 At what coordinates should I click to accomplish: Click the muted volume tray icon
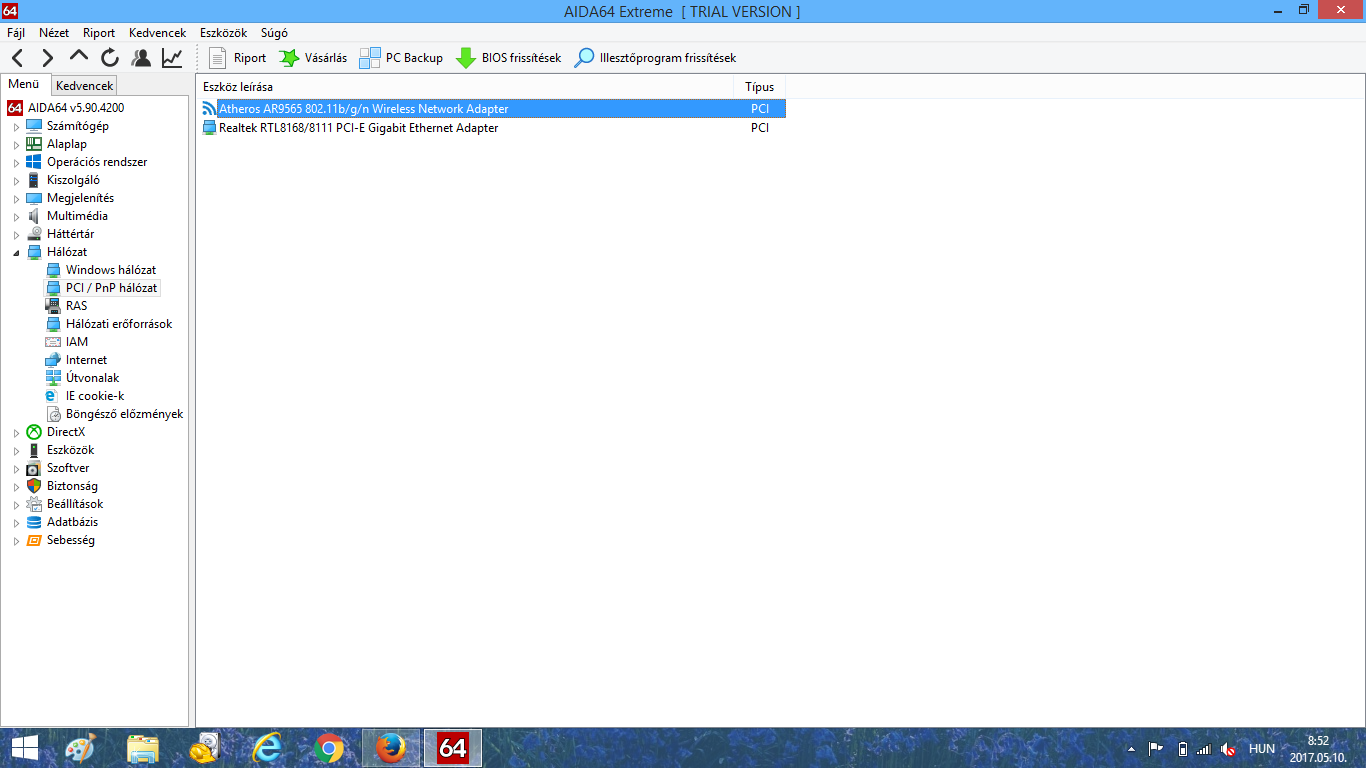(x=1228, y=749)
